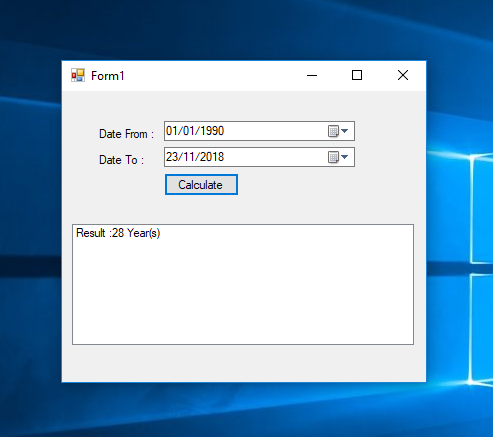
Task: Click the 'Date From :' label
Action: pos(126,134)
